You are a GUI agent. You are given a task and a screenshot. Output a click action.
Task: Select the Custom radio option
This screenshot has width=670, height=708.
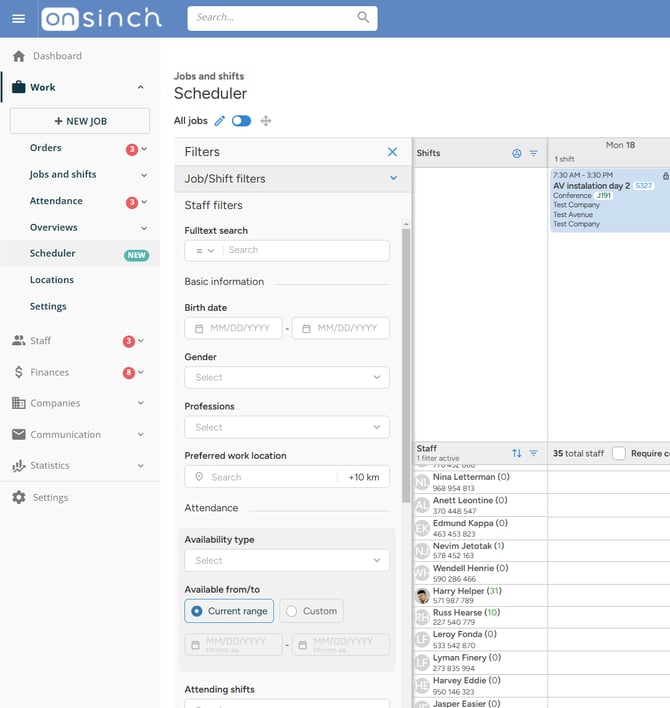(x=312, y=611)
